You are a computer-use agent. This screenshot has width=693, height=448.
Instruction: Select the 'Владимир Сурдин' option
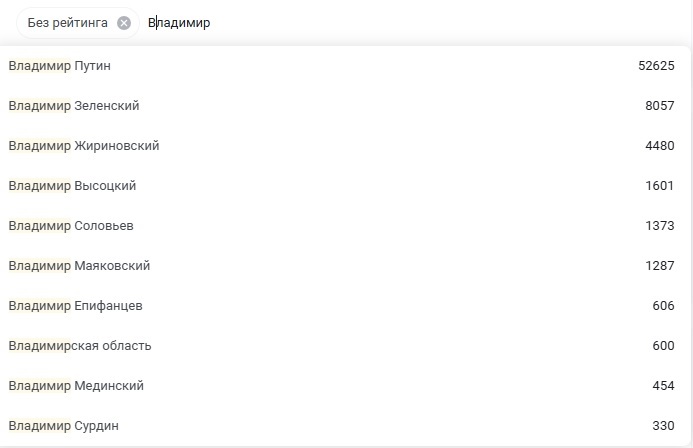pos(346,425)
